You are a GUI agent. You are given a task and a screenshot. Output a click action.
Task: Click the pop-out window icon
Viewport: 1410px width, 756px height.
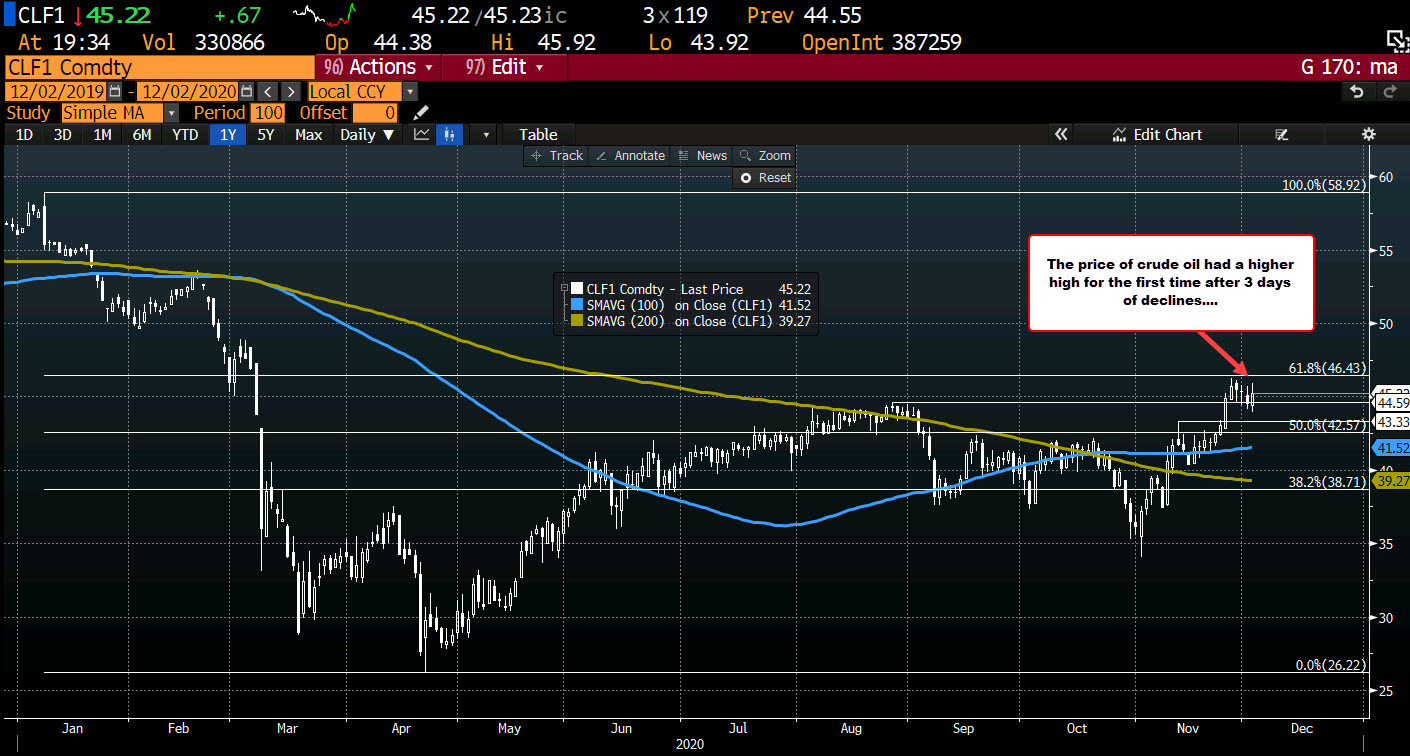(1396, 40)
